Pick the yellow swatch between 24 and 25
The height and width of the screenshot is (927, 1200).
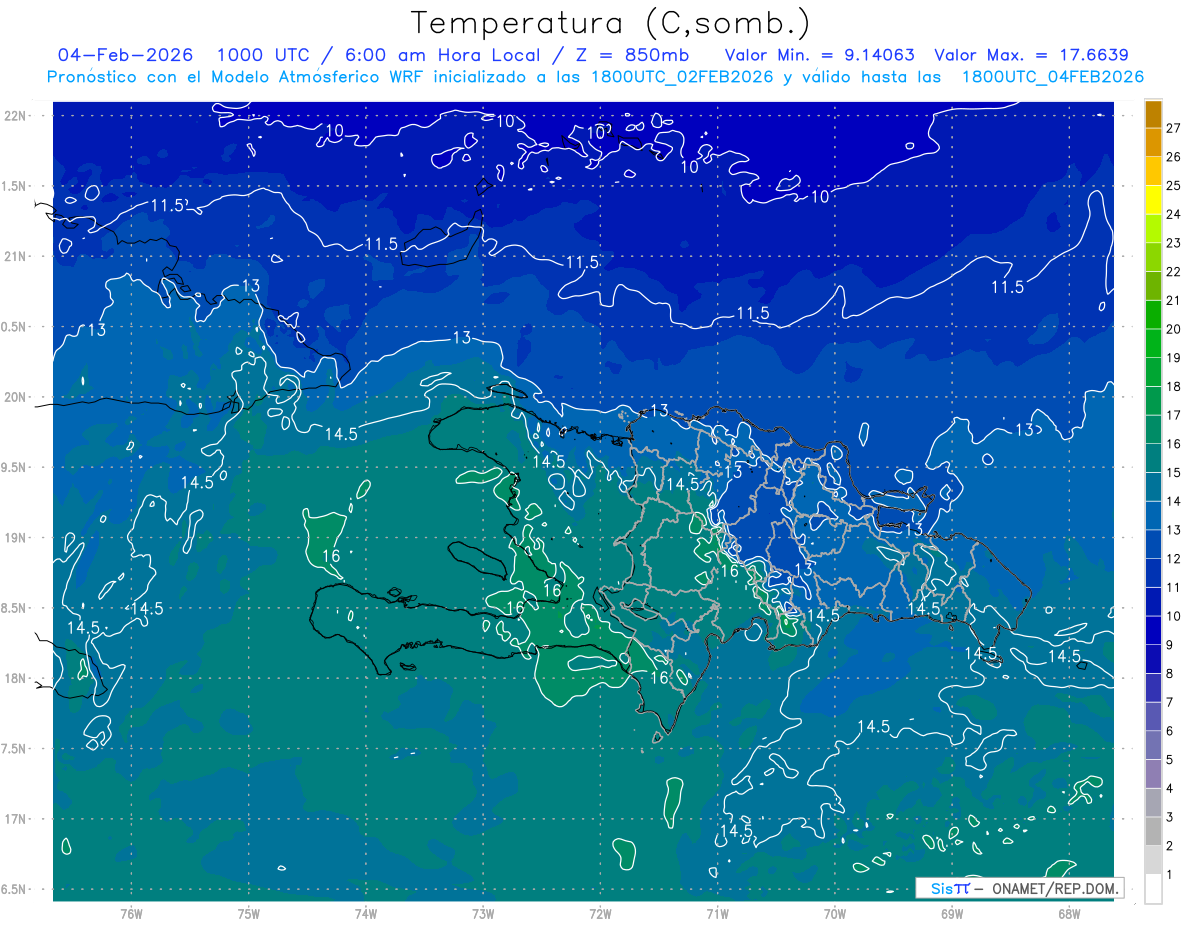(x=1153, y=200)
